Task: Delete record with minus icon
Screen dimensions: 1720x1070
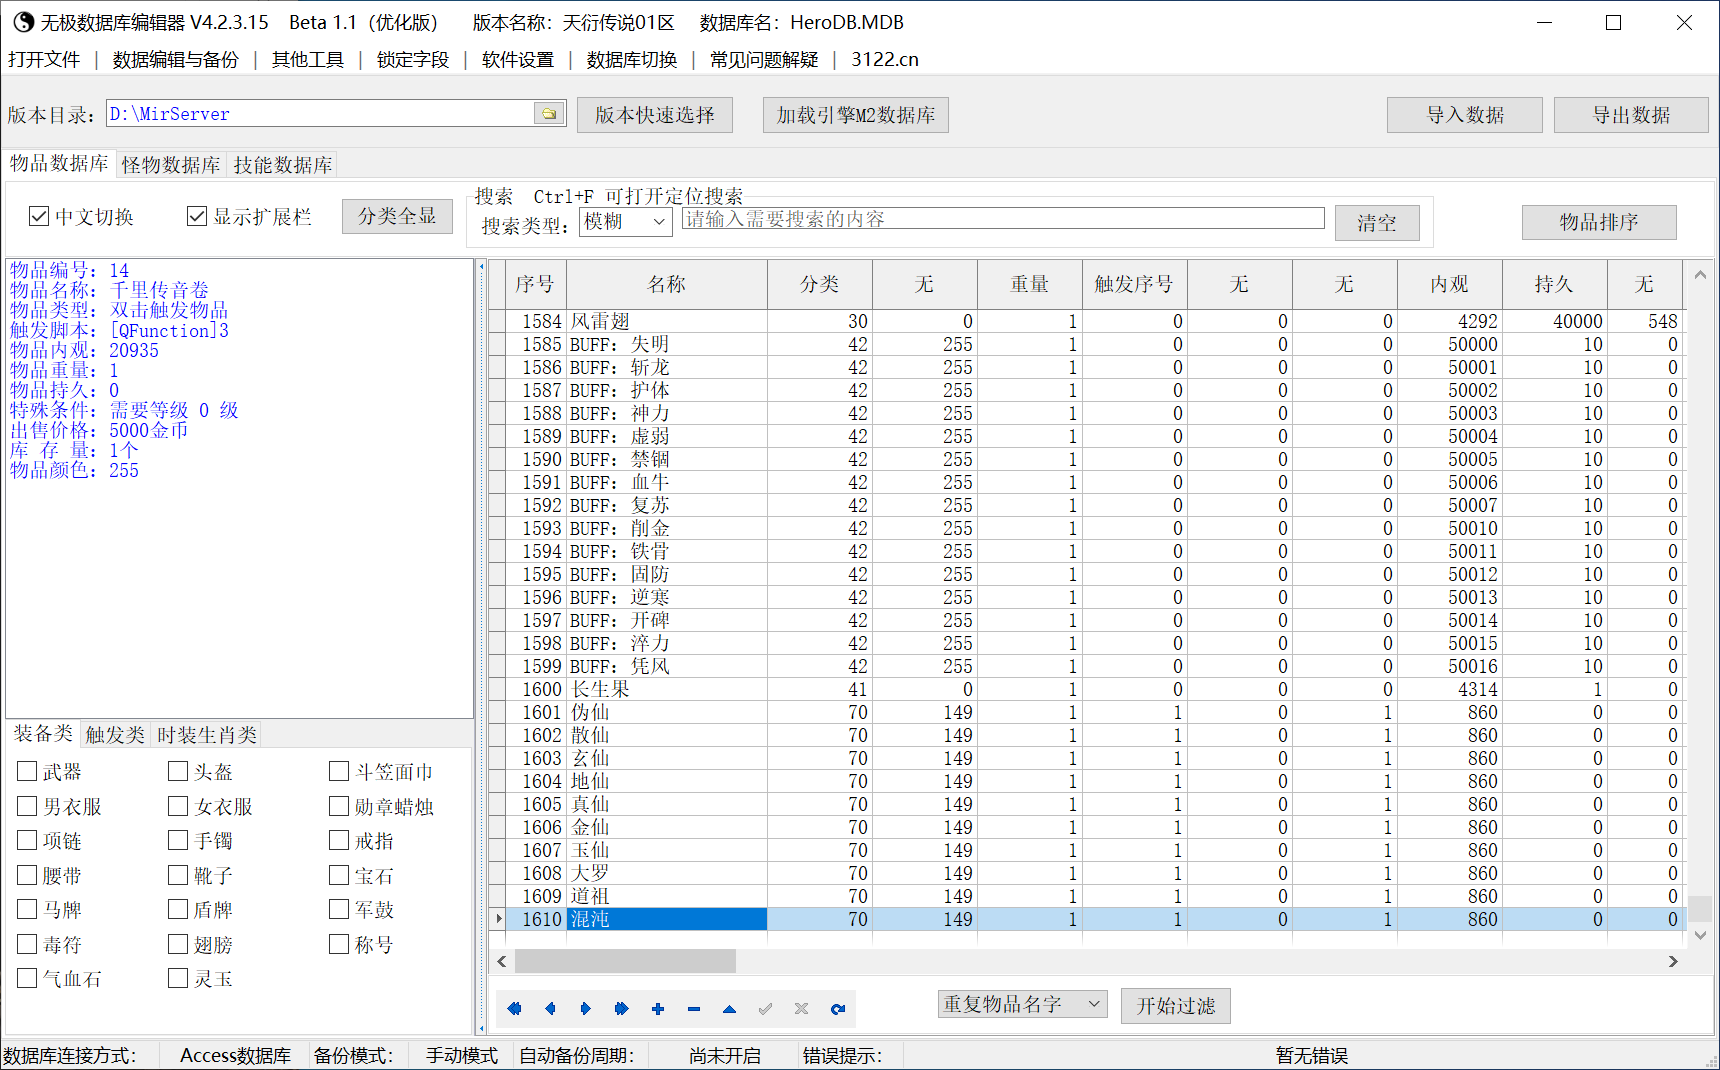Action: [693, 1009]
